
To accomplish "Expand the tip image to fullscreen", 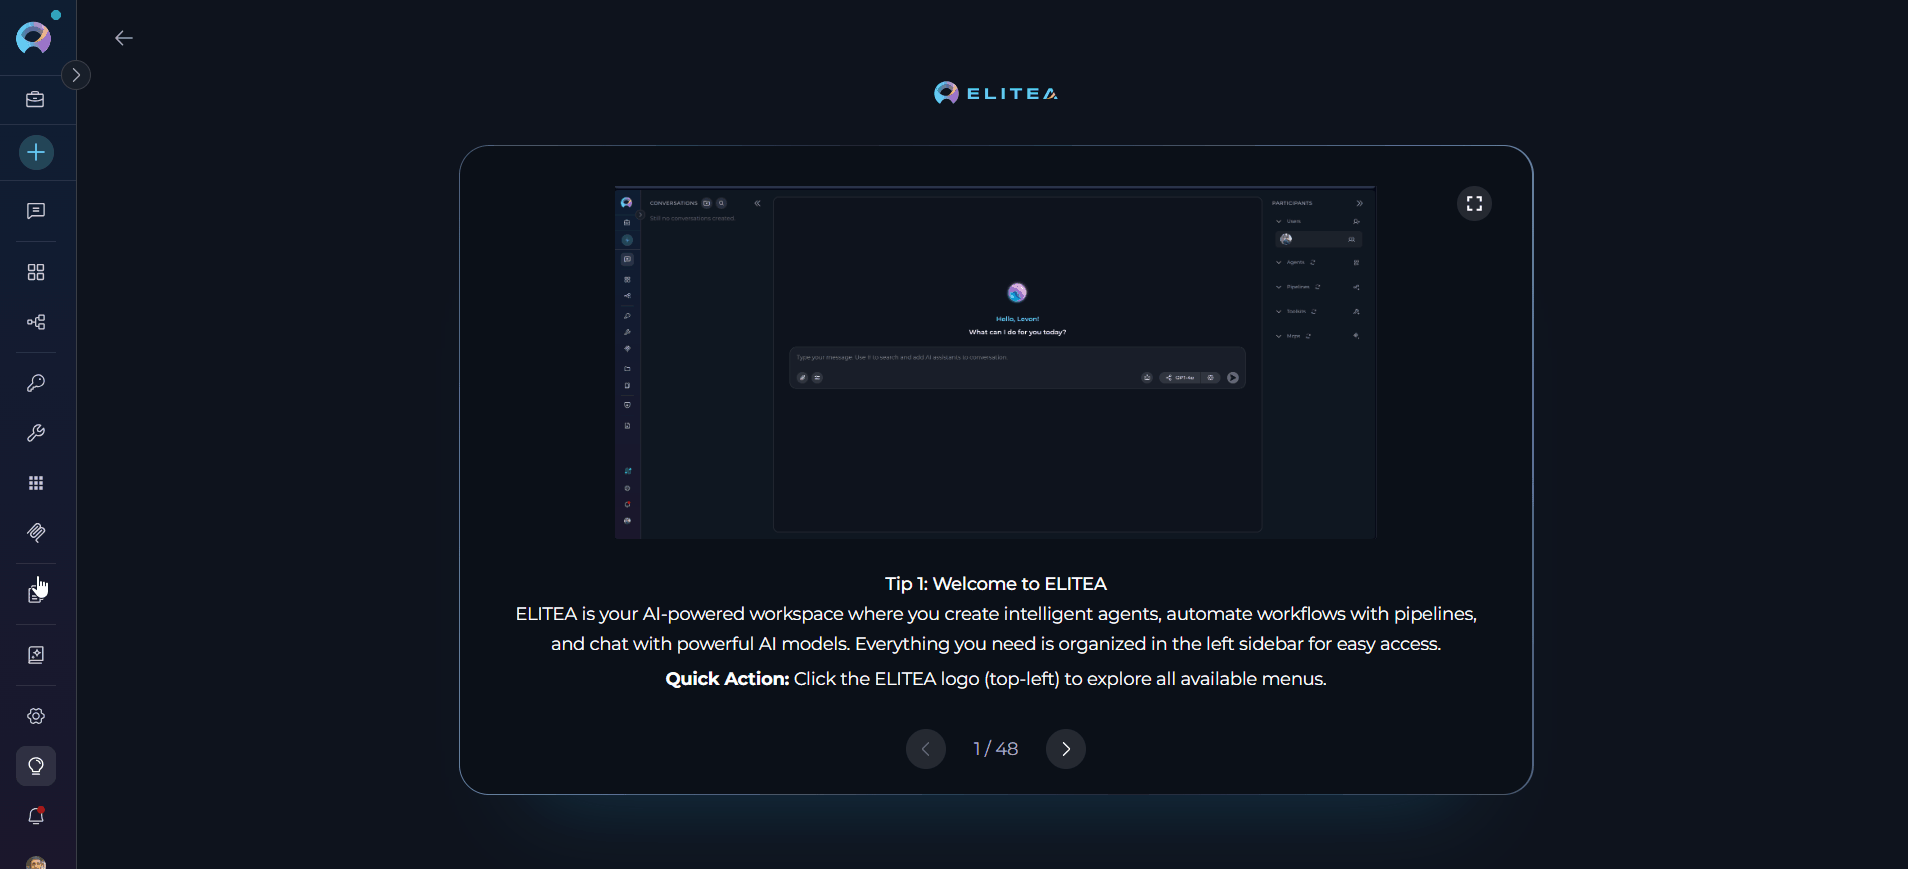I will (x=1474, y=204).
